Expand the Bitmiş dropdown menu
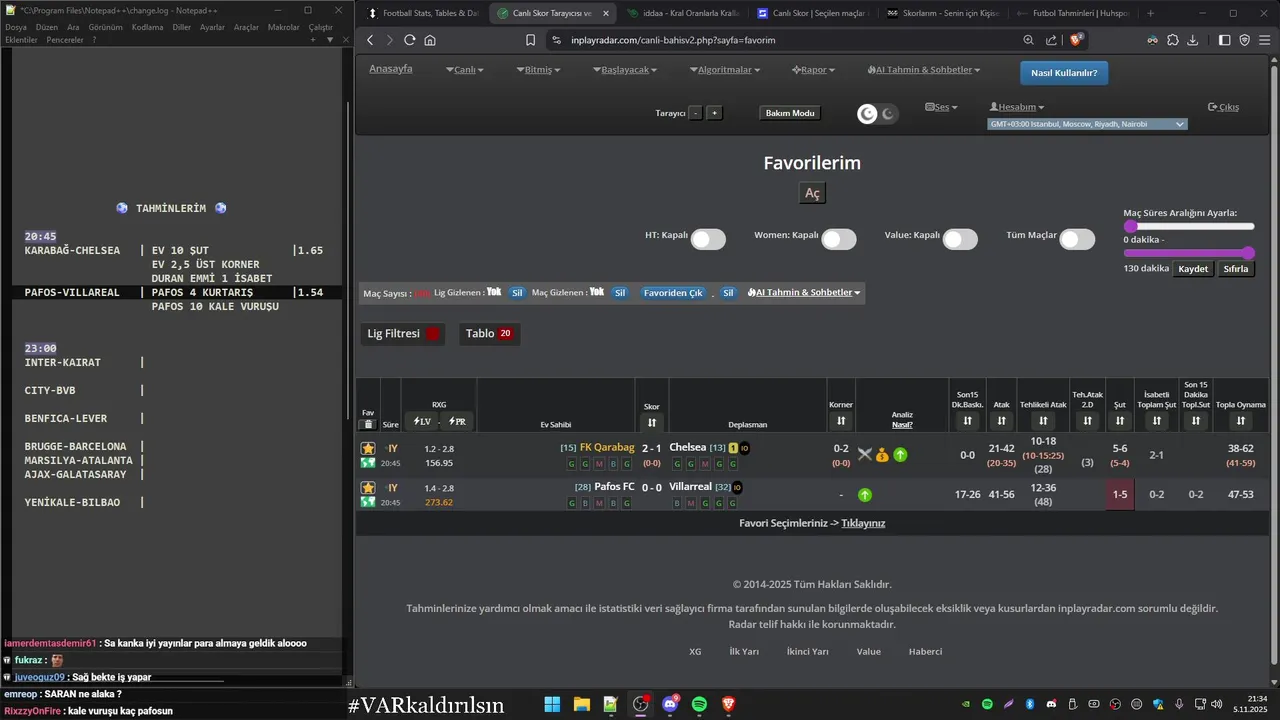The height and width of the screenshot is (720, 1280). (538, 70)
